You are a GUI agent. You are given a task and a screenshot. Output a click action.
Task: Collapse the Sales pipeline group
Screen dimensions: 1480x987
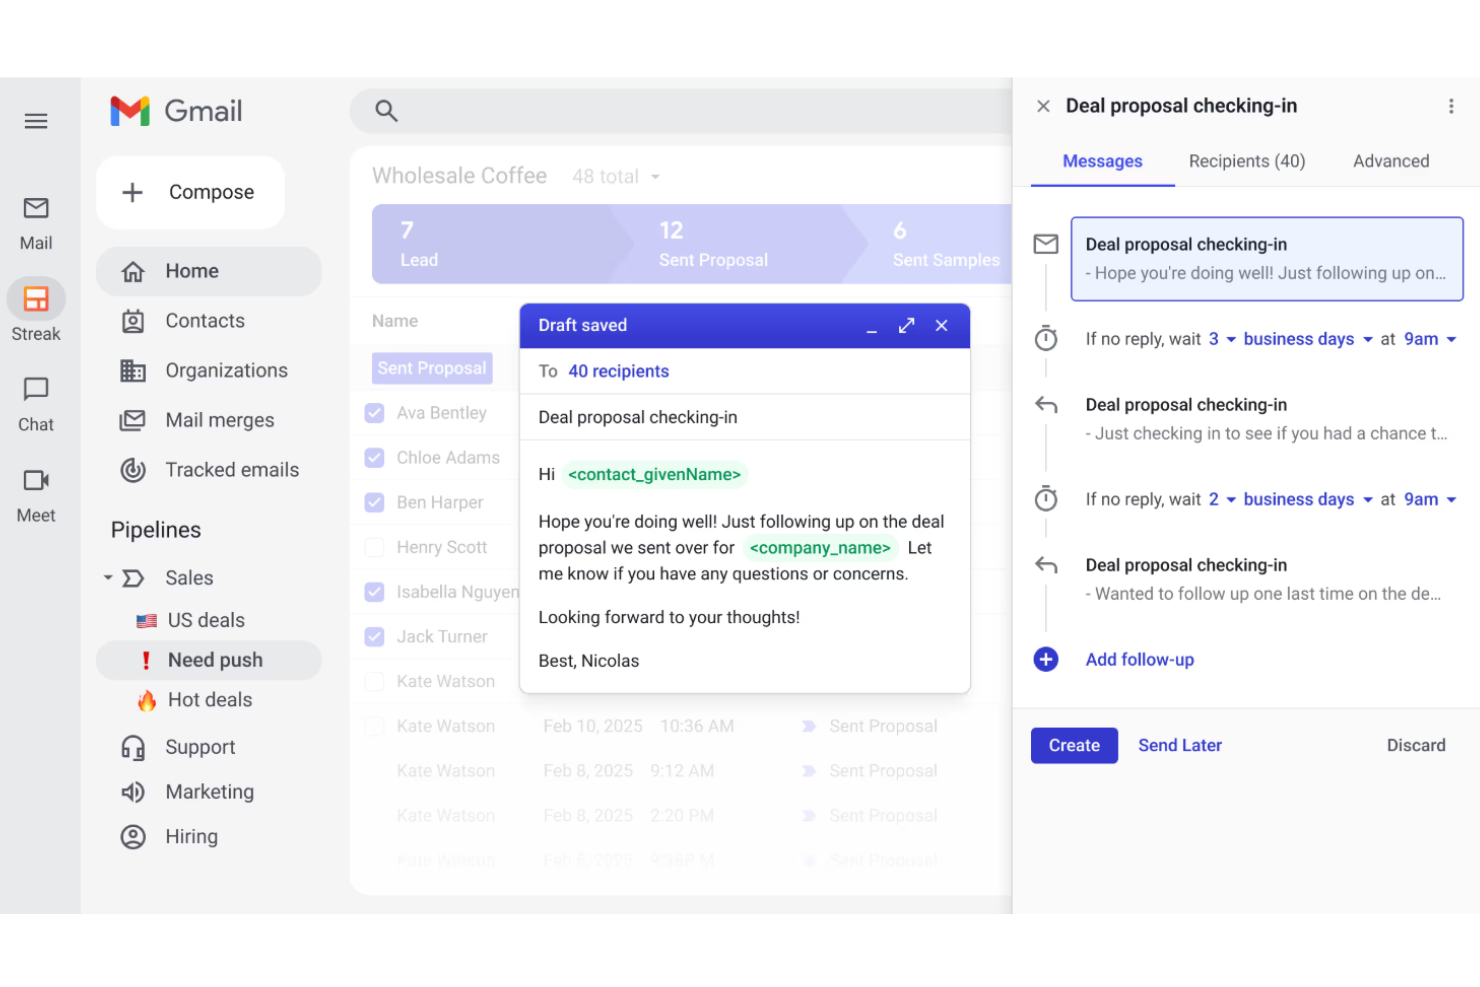(x=108, y=578)
